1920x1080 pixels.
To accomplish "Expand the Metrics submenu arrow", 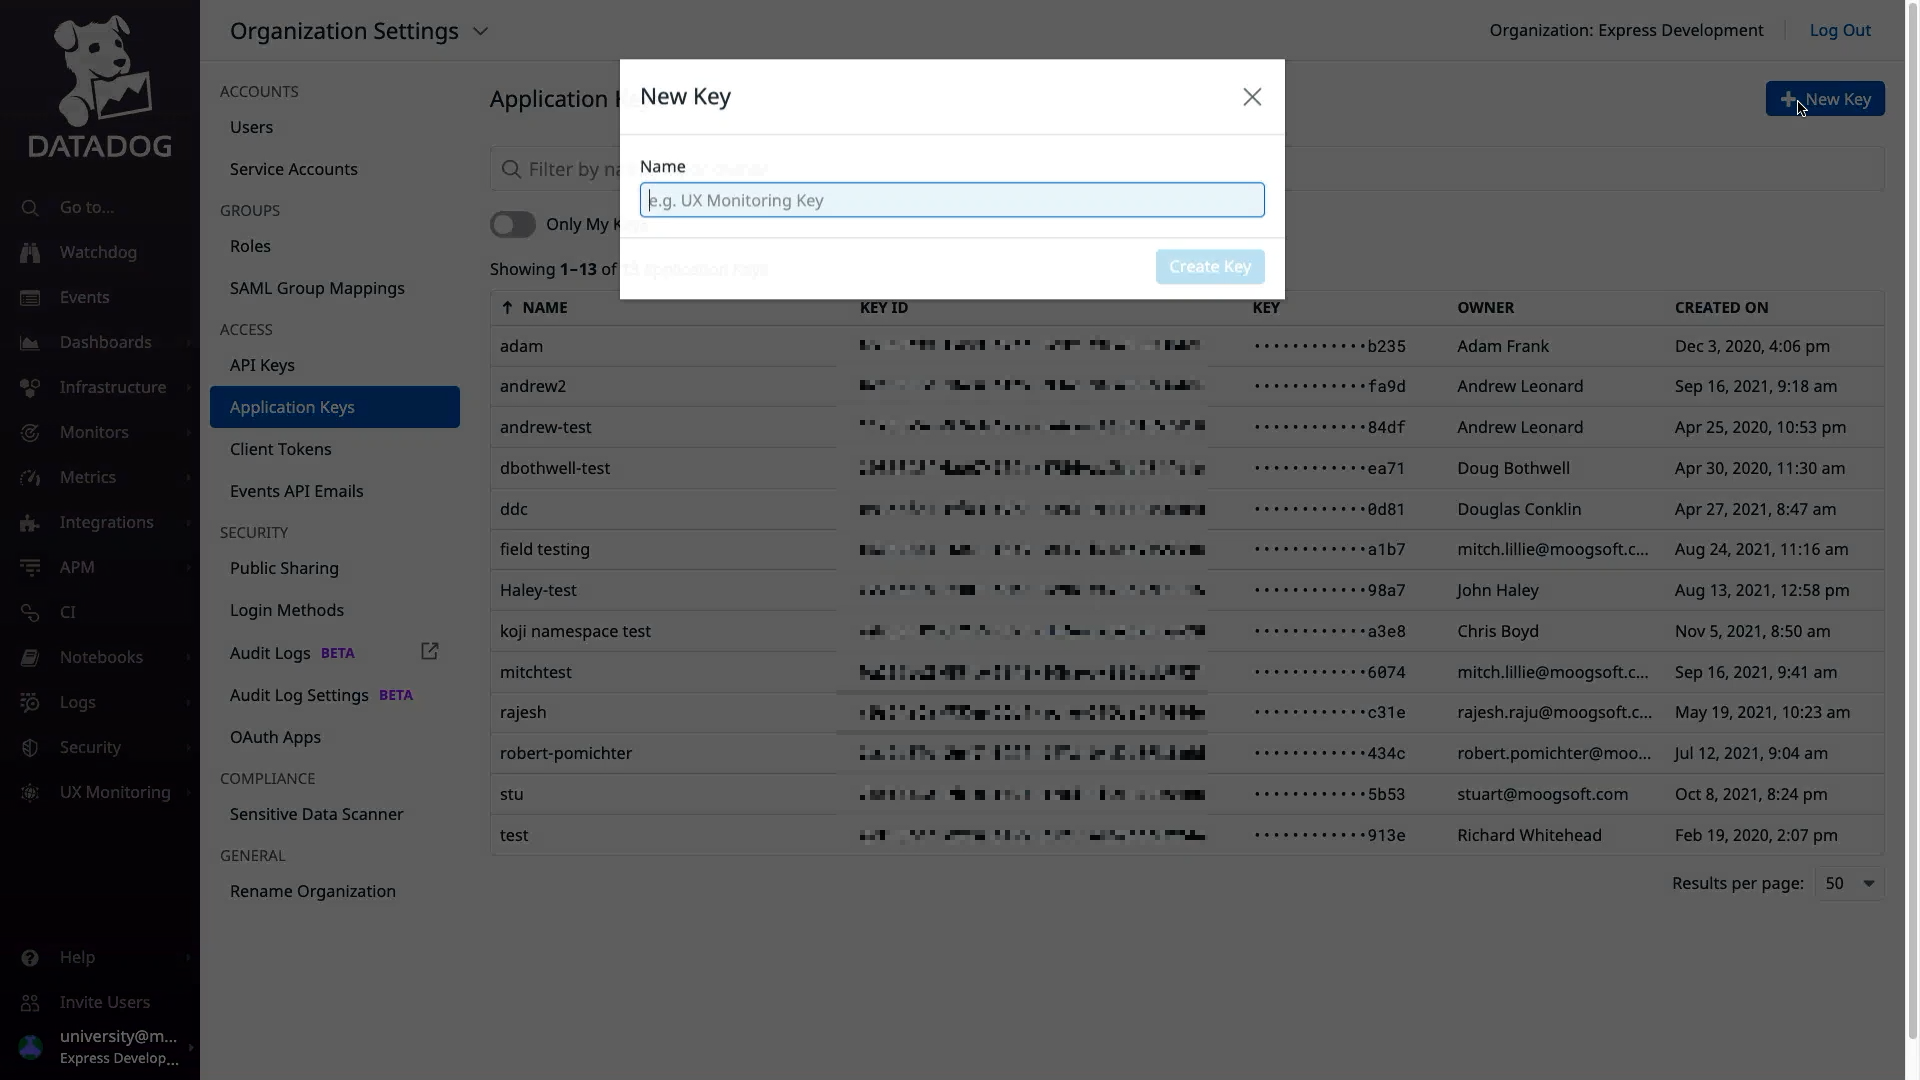I will (x=188, y=478).
